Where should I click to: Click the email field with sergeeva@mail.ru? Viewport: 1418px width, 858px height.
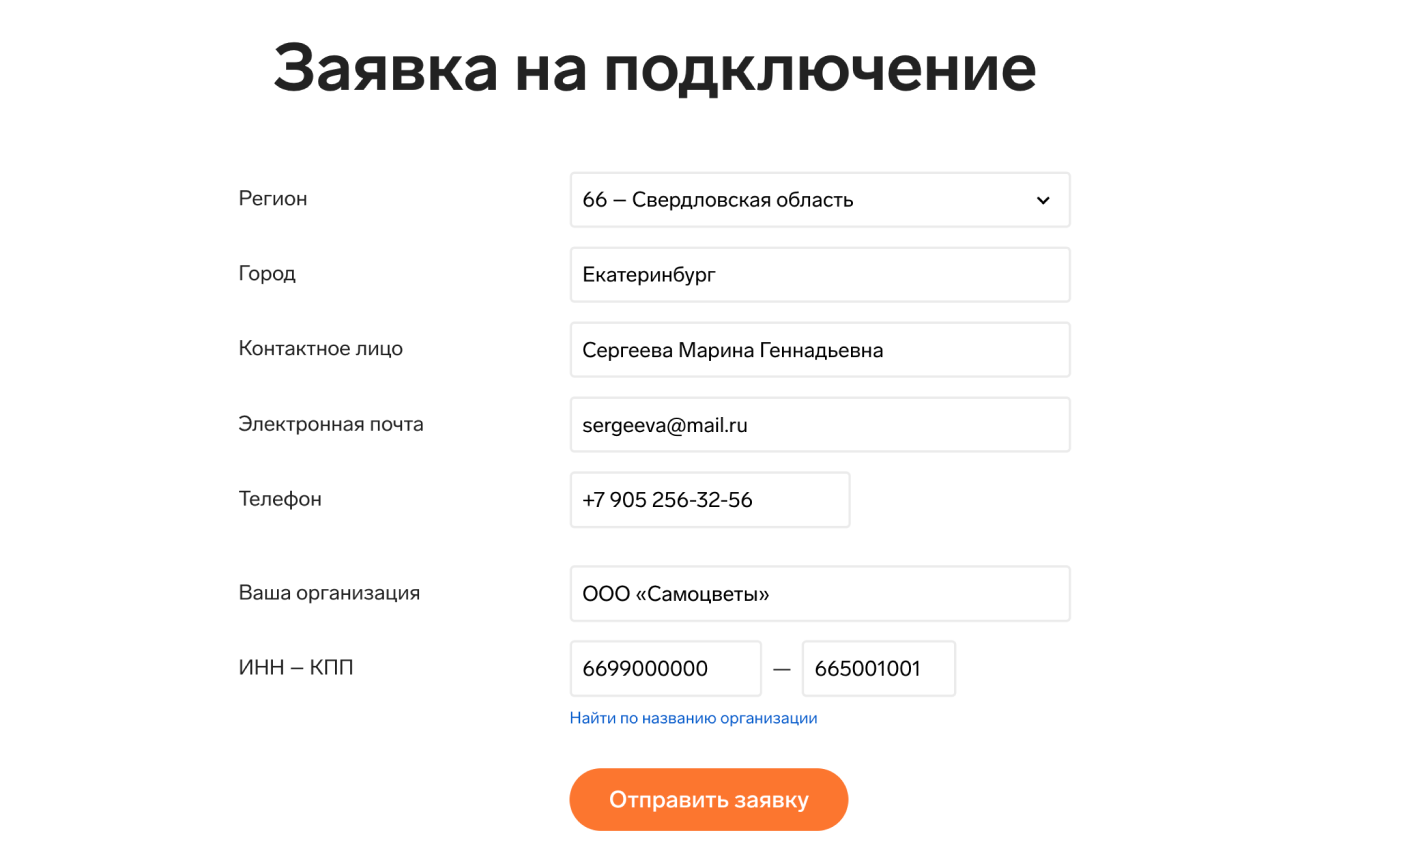tap(819, 425)
